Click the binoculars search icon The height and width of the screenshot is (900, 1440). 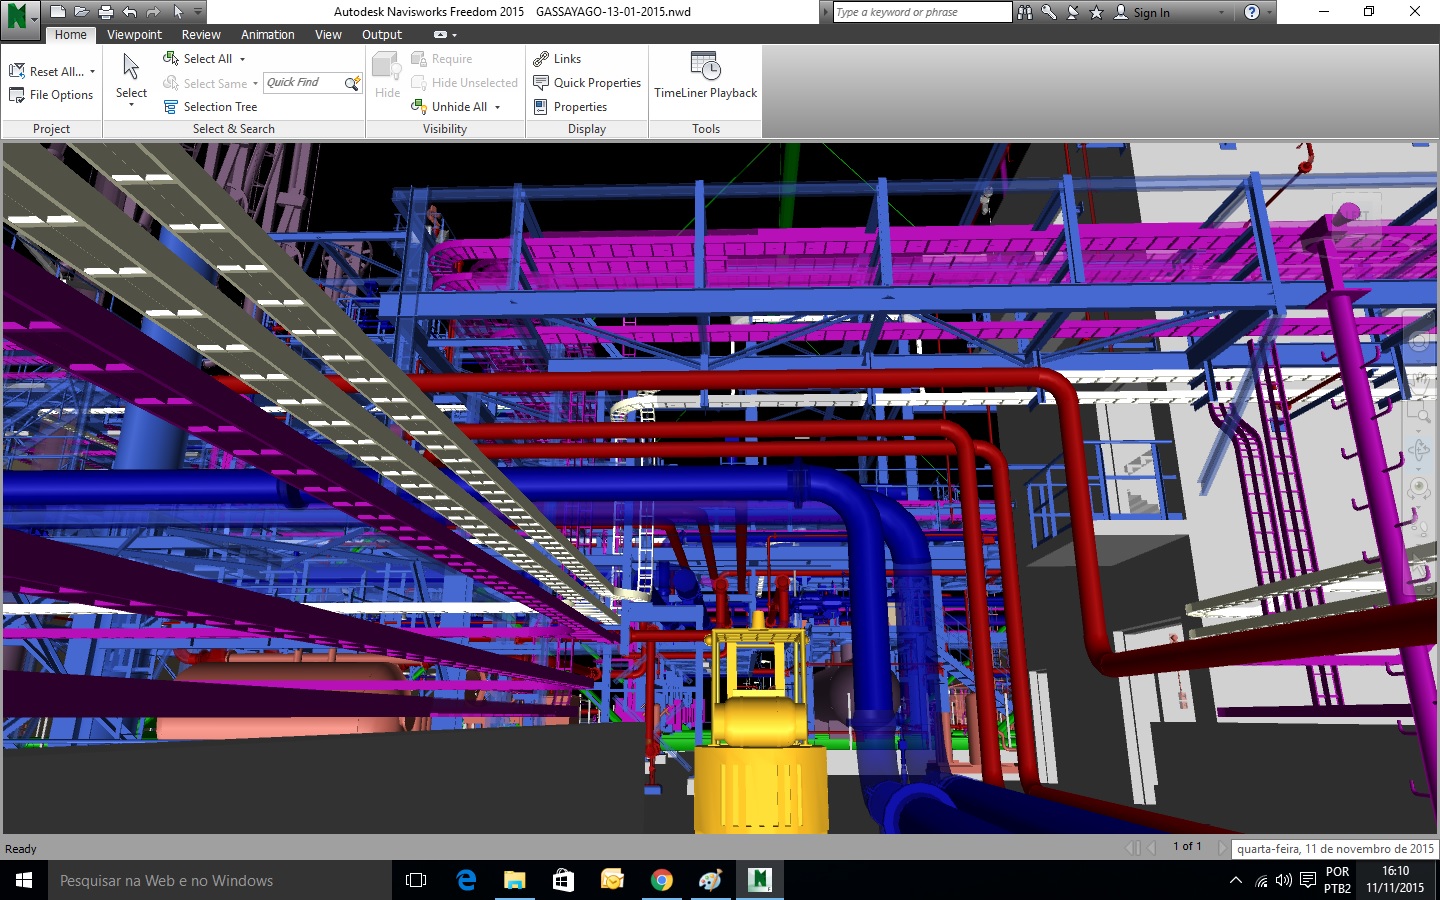tap(1025, 12)
